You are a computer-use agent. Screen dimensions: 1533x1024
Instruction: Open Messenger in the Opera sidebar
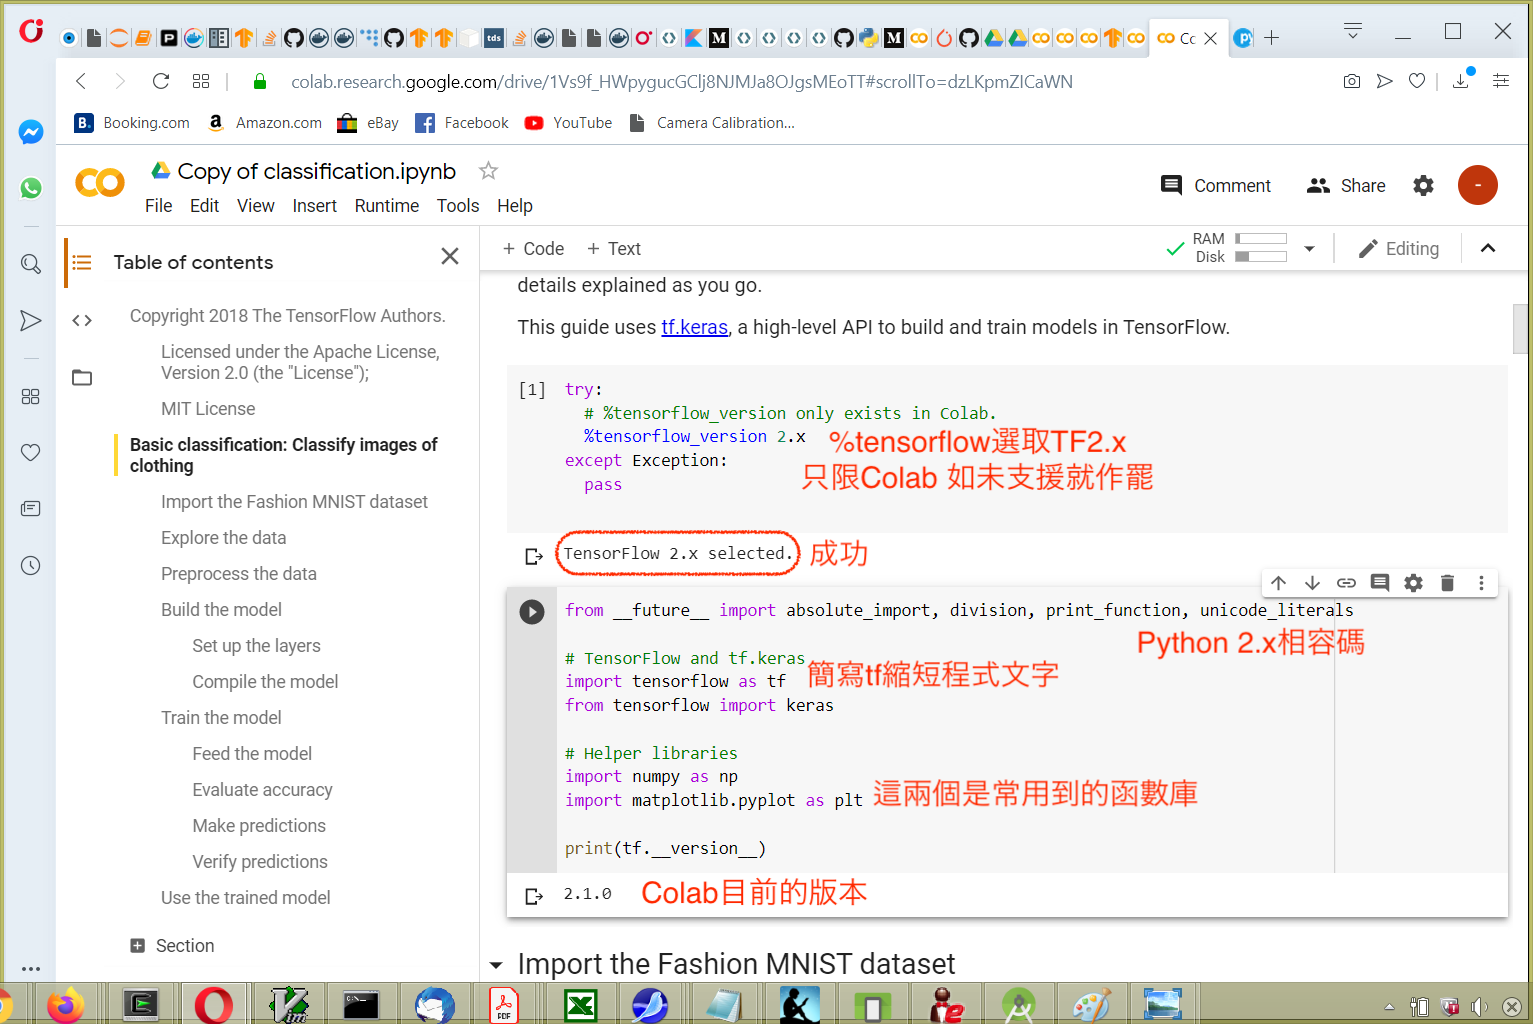31,132
